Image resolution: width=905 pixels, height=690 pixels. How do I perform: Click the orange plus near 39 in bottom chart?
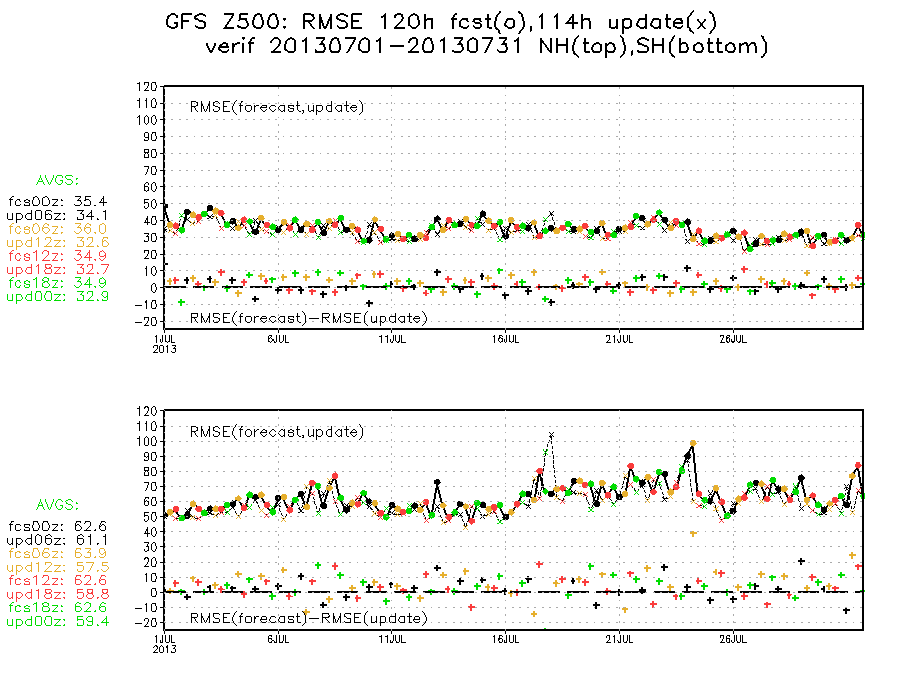[693, 534]
